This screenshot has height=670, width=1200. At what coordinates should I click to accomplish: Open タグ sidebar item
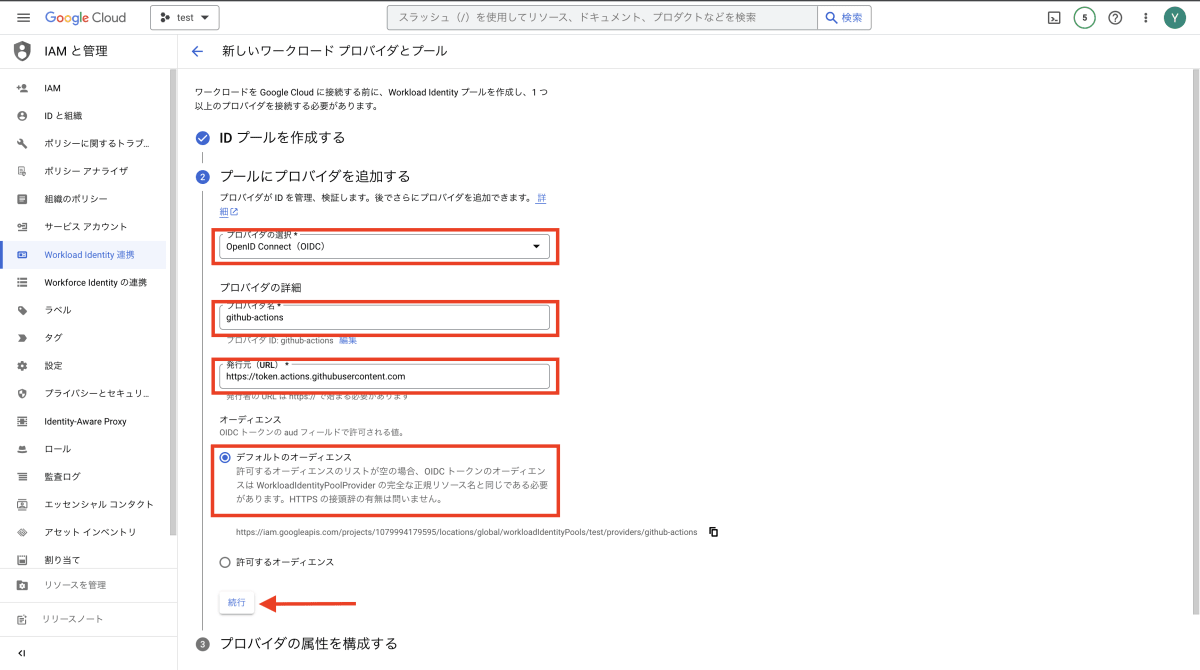tap(83, 338)
